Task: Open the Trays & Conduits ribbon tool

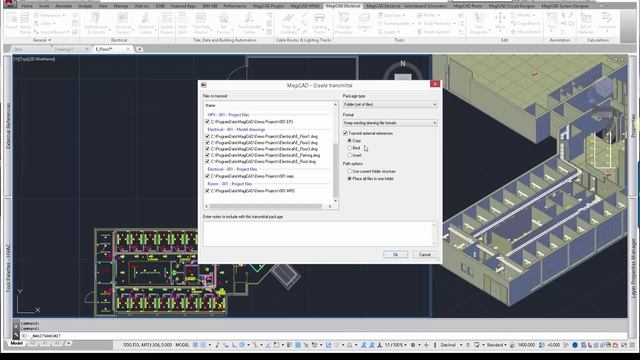Action: click(x=288, y=22)
